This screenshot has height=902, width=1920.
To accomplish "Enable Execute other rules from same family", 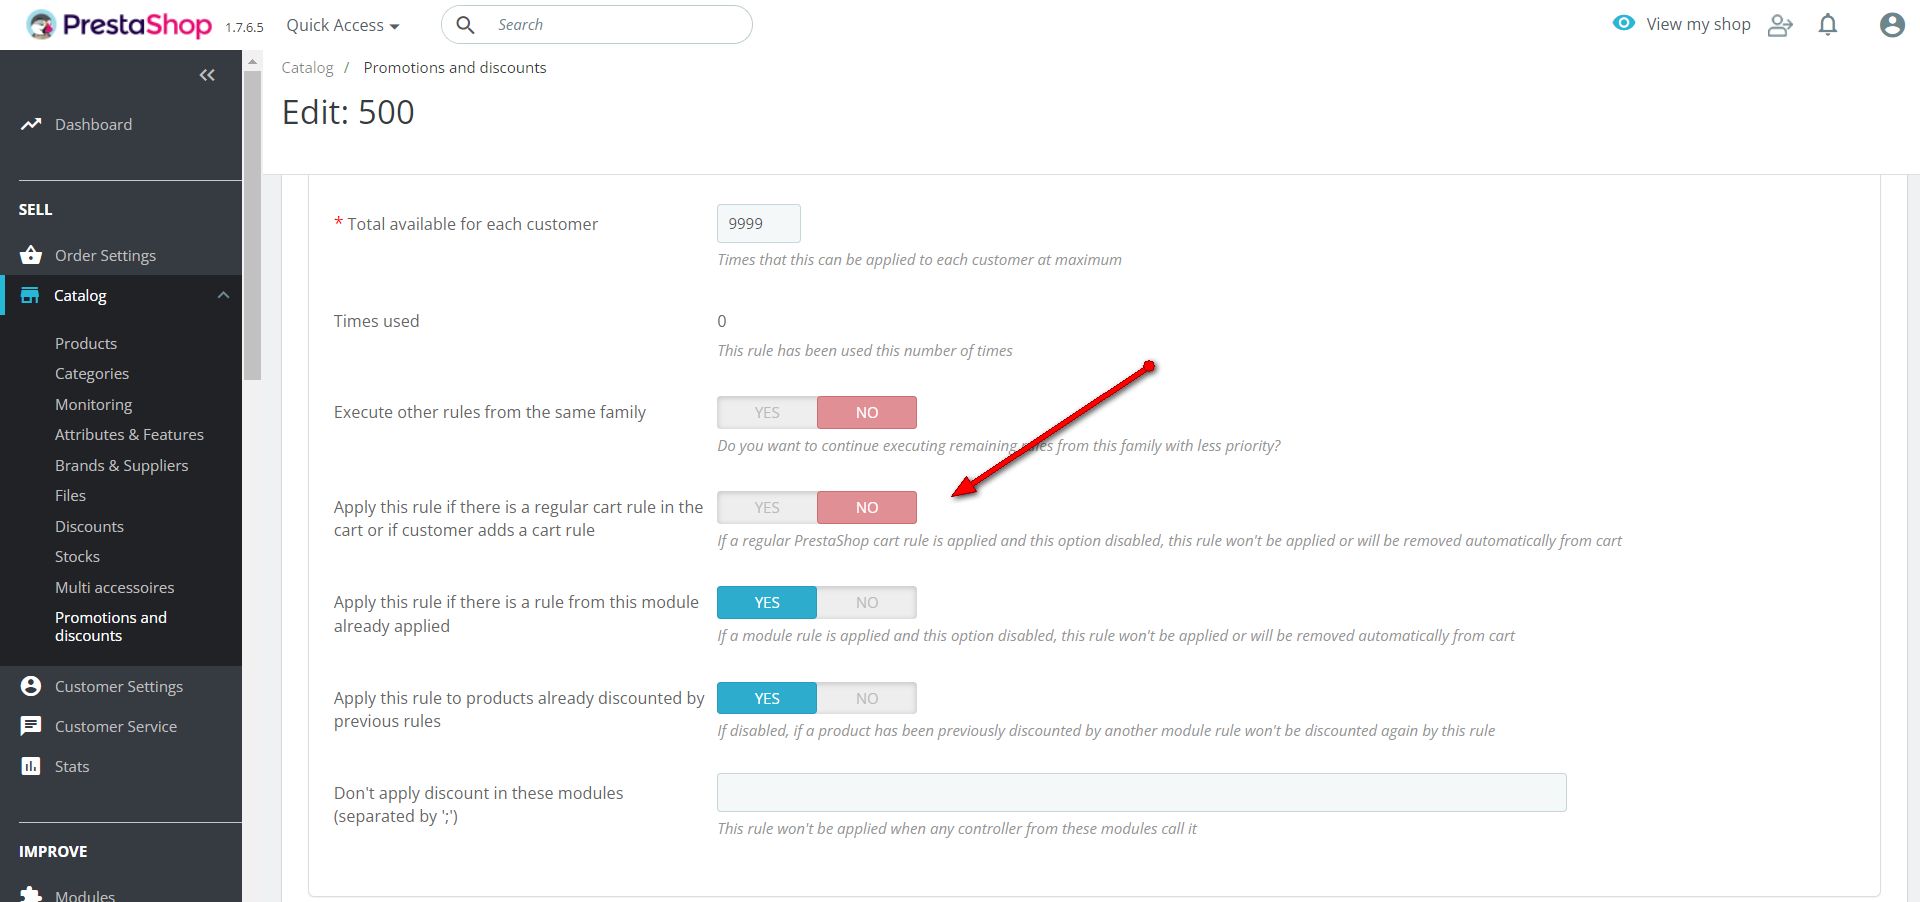I will [x=767, y=412].
